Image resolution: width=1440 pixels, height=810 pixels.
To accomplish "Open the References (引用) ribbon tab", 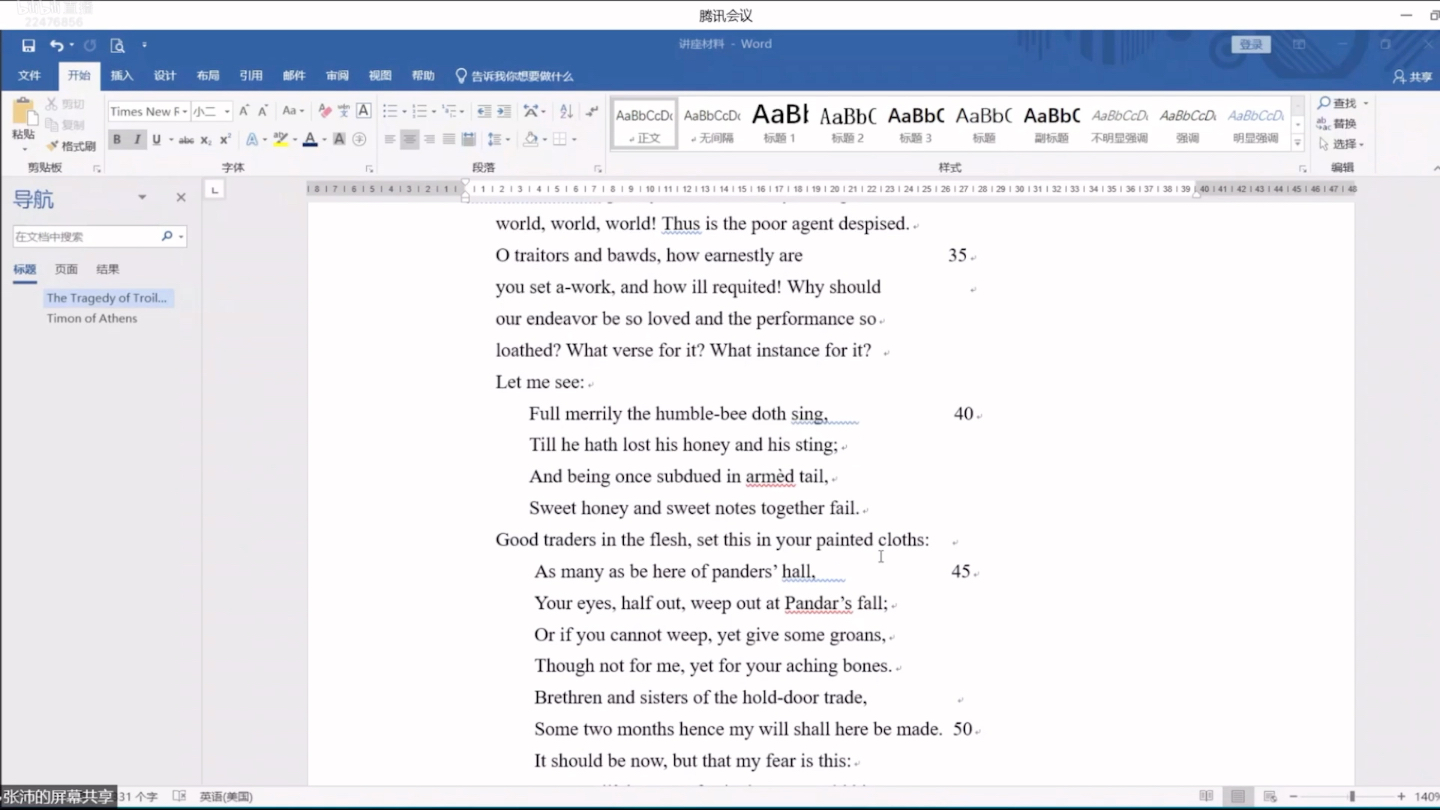I will pos(250,76).
